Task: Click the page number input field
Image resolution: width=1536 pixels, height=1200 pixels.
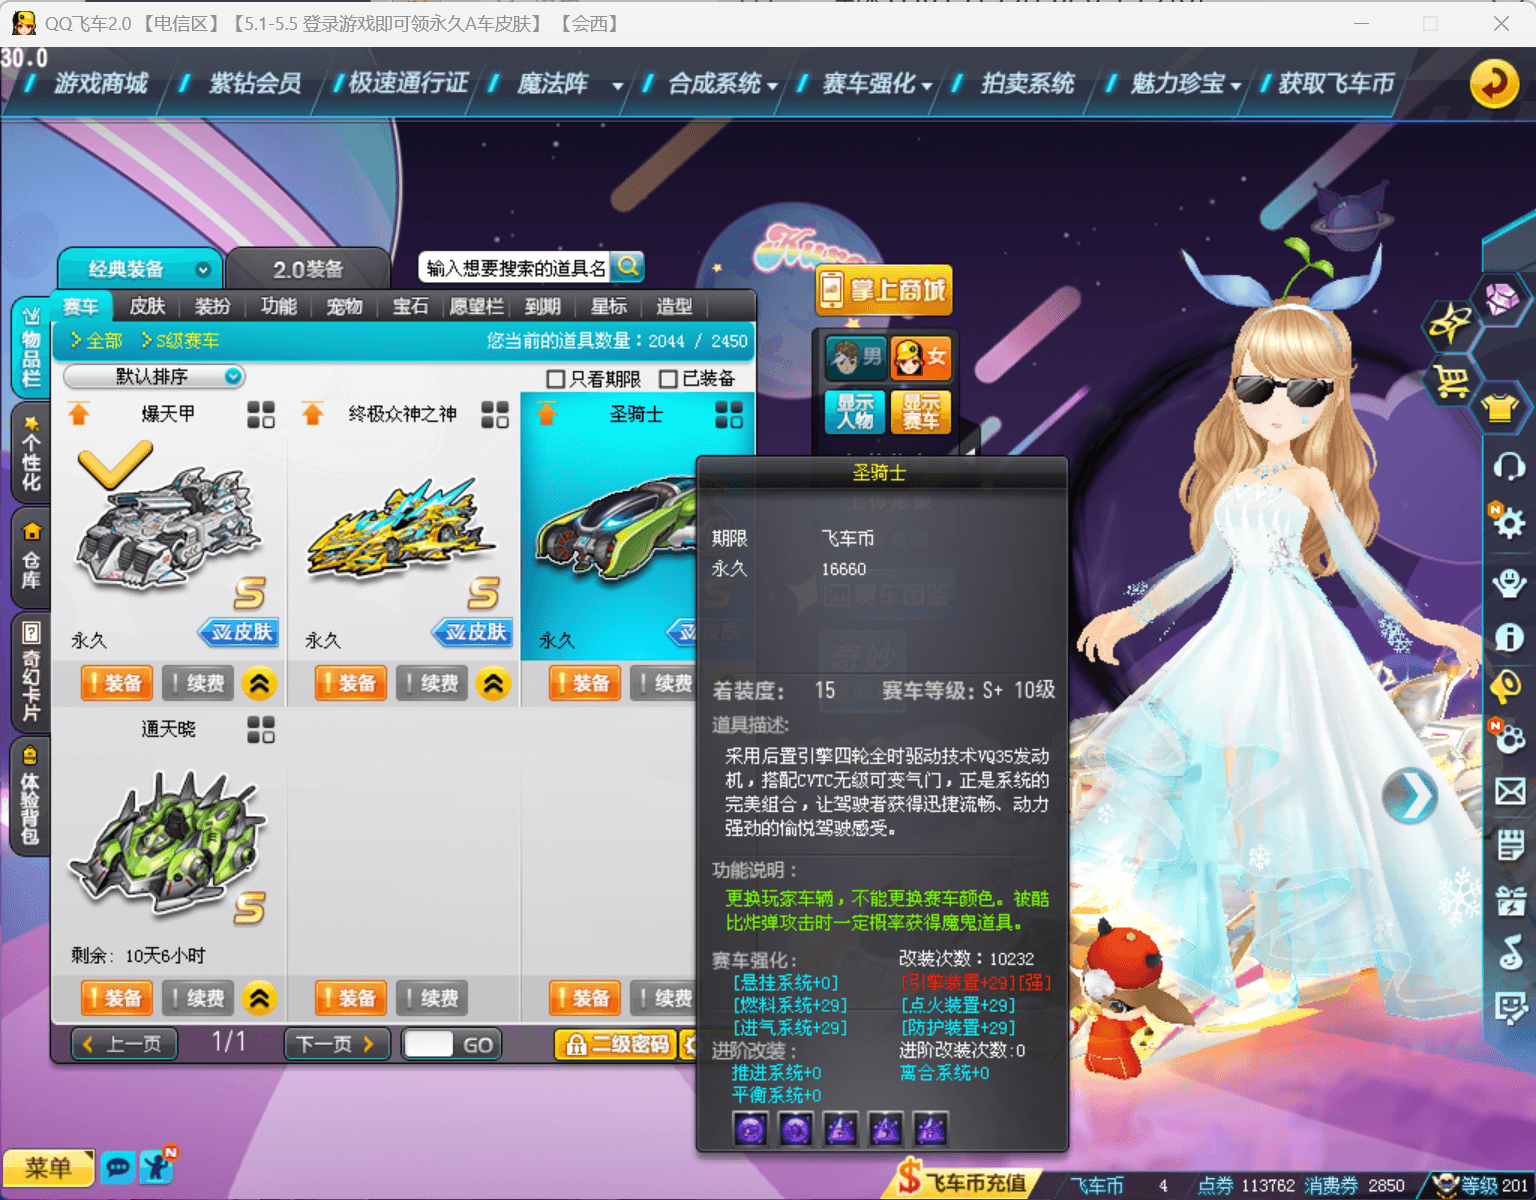Action: click(430, 1044)
